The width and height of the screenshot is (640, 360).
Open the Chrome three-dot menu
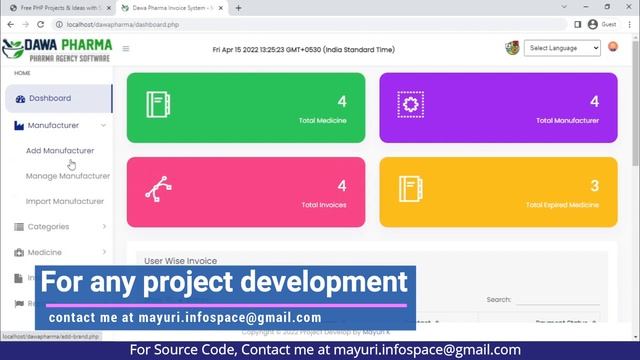629,24
